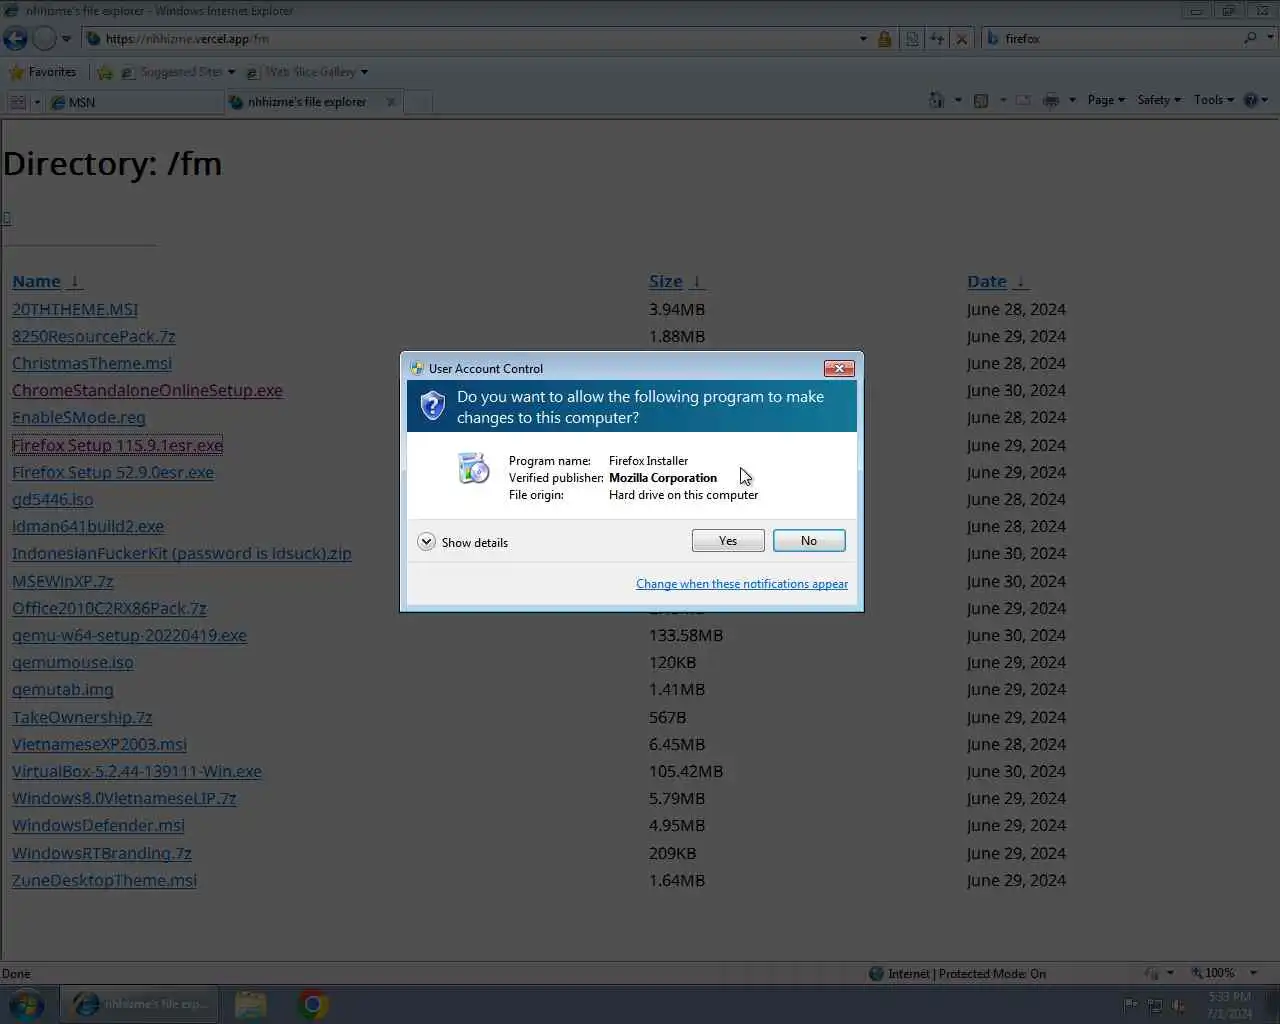Click the Feeds icon in command bar

[981, 100]
